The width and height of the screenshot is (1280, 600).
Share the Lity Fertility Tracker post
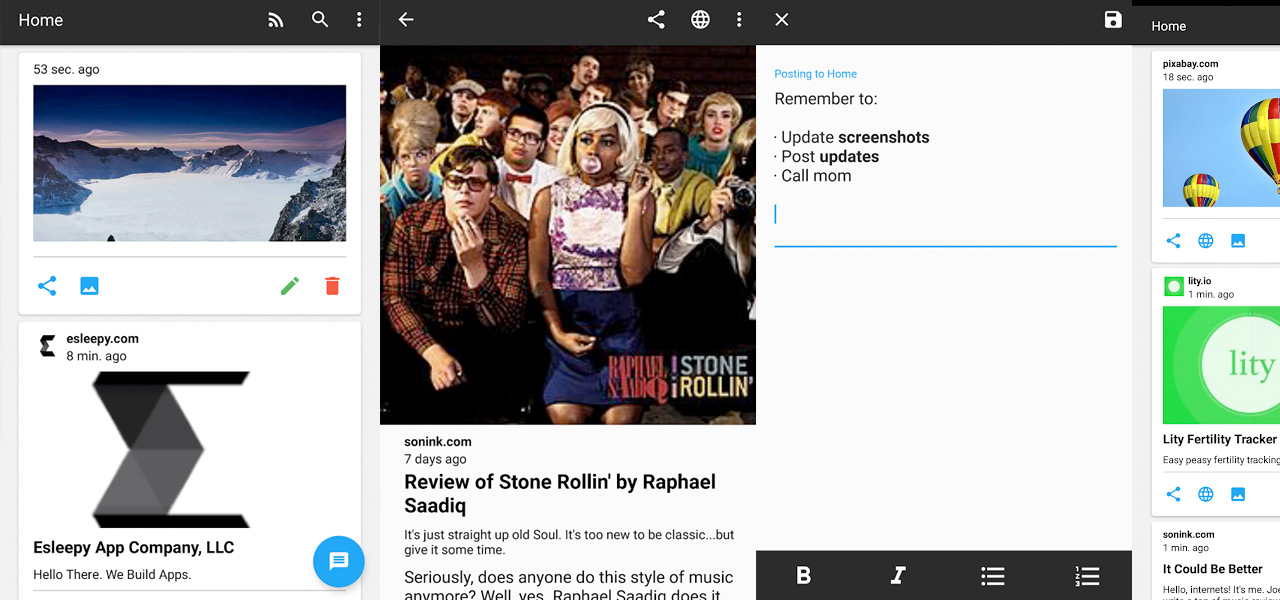click(x=1174, y=494)
